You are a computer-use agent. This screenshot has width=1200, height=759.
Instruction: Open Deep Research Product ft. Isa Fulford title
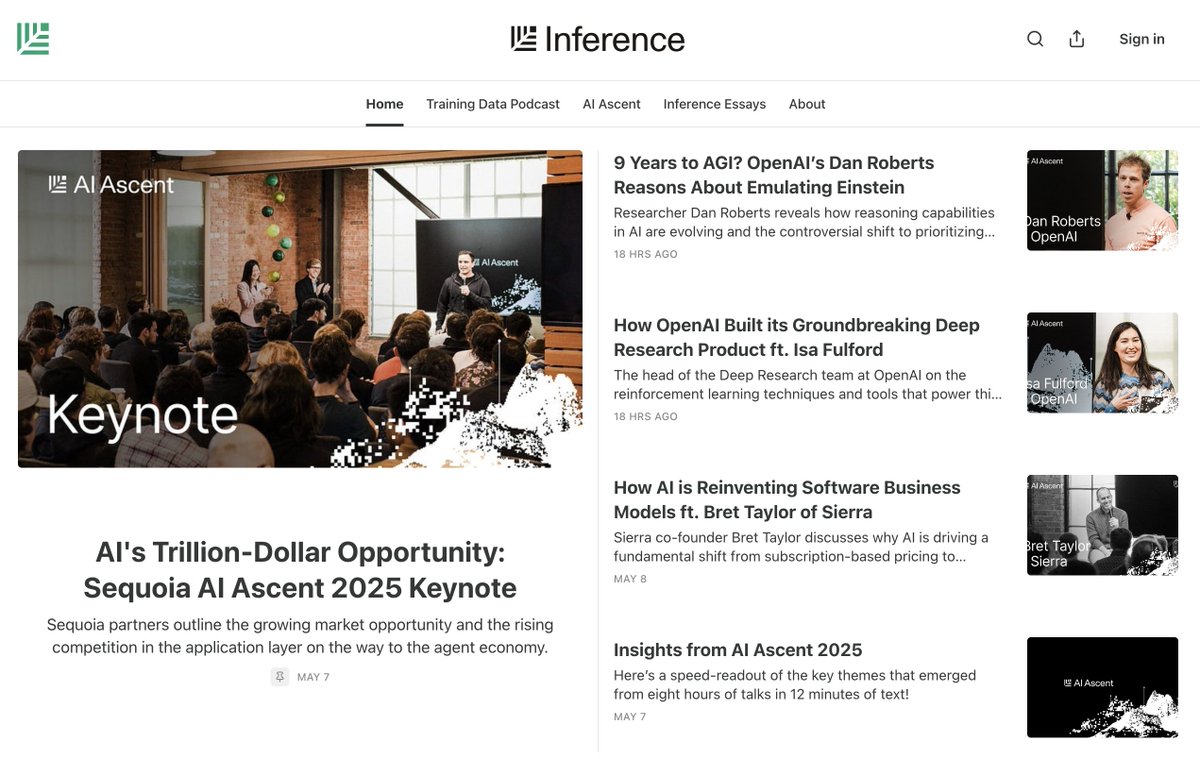[797, 337]
